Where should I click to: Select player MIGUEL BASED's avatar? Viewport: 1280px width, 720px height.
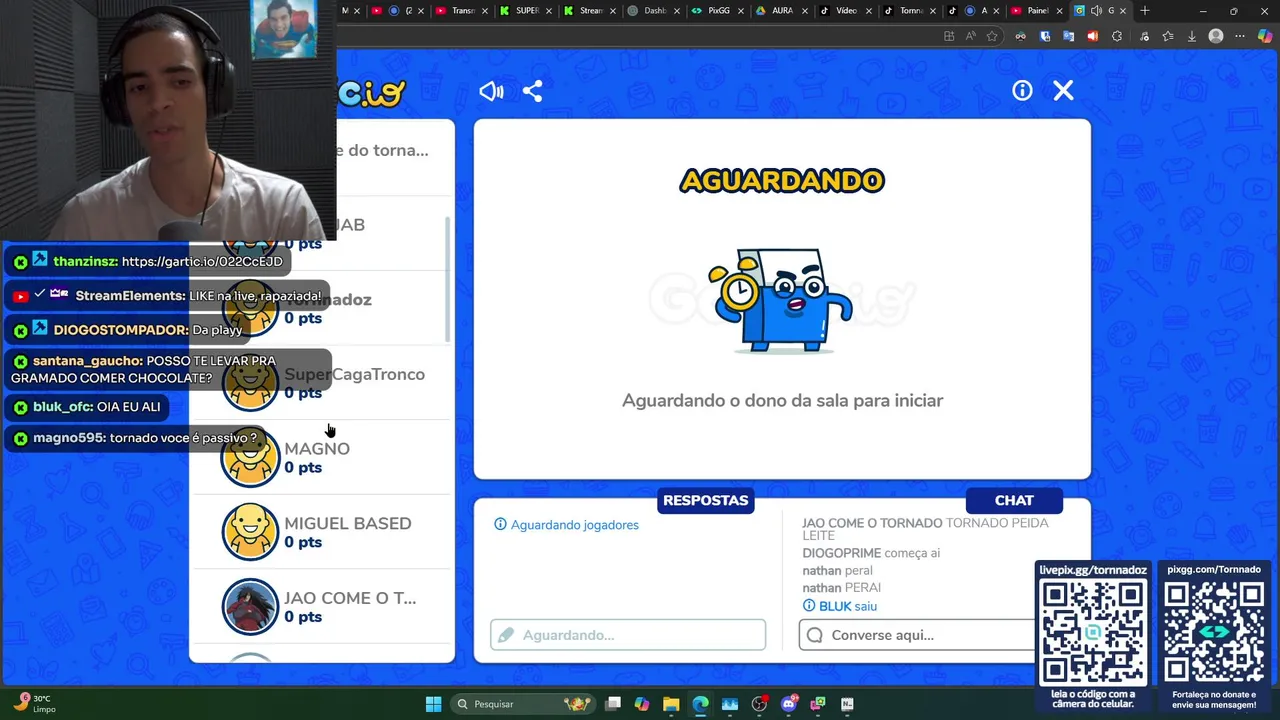click(250, 532)
